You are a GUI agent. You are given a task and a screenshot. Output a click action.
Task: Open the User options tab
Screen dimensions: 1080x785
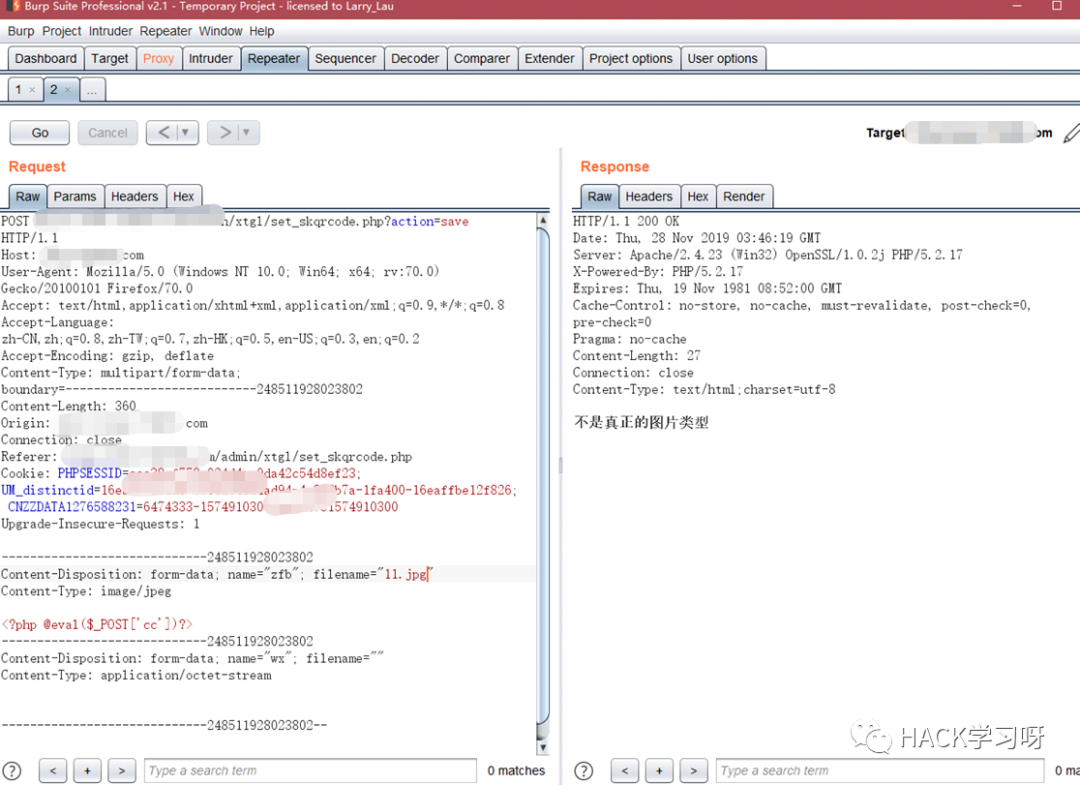[x=723, y=59]
